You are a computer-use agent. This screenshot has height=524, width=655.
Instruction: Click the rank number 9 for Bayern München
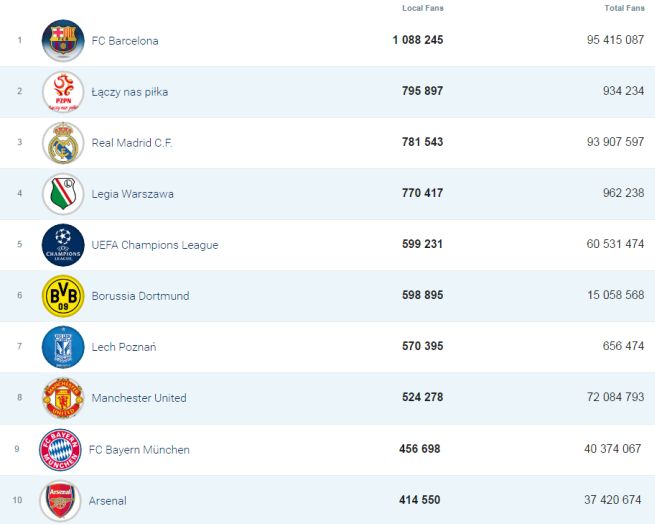click(x=19, y=449)
